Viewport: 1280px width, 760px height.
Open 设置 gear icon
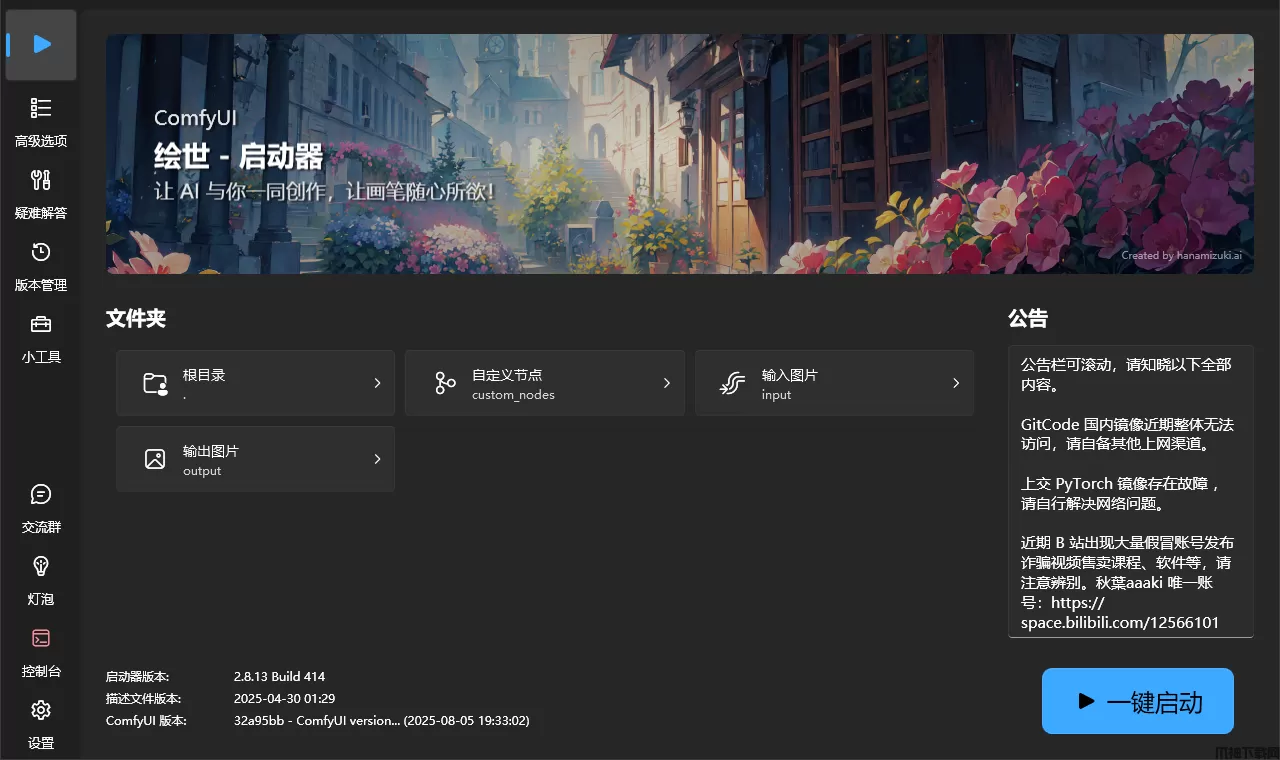click(x=41, y=710)
